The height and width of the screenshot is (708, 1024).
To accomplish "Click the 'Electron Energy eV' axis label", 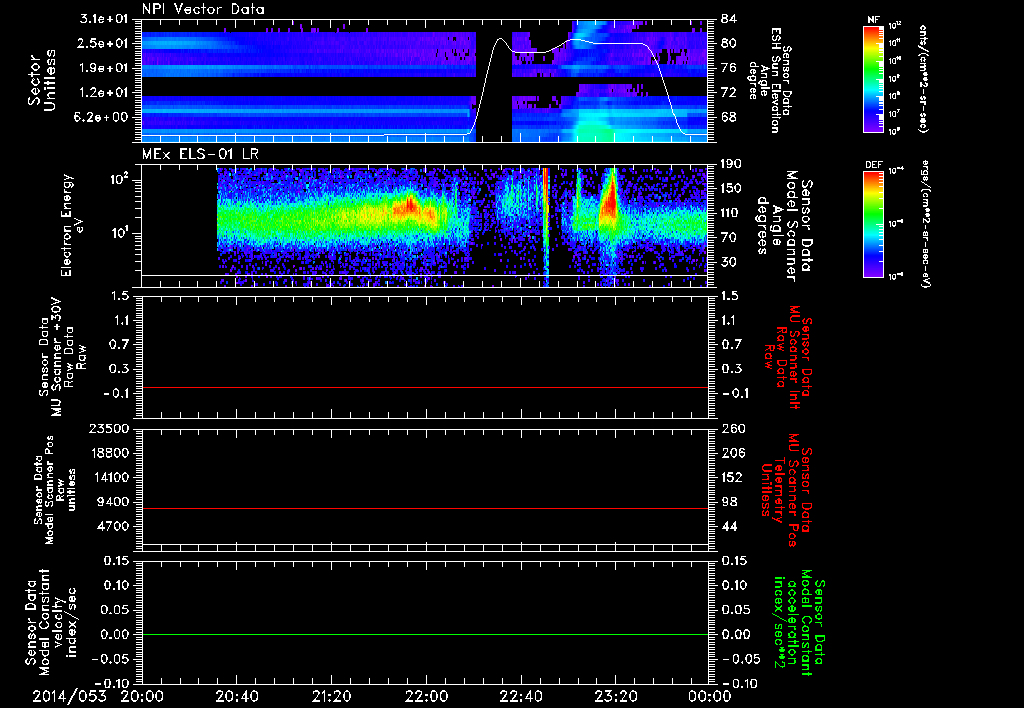I will click(73, 225).
